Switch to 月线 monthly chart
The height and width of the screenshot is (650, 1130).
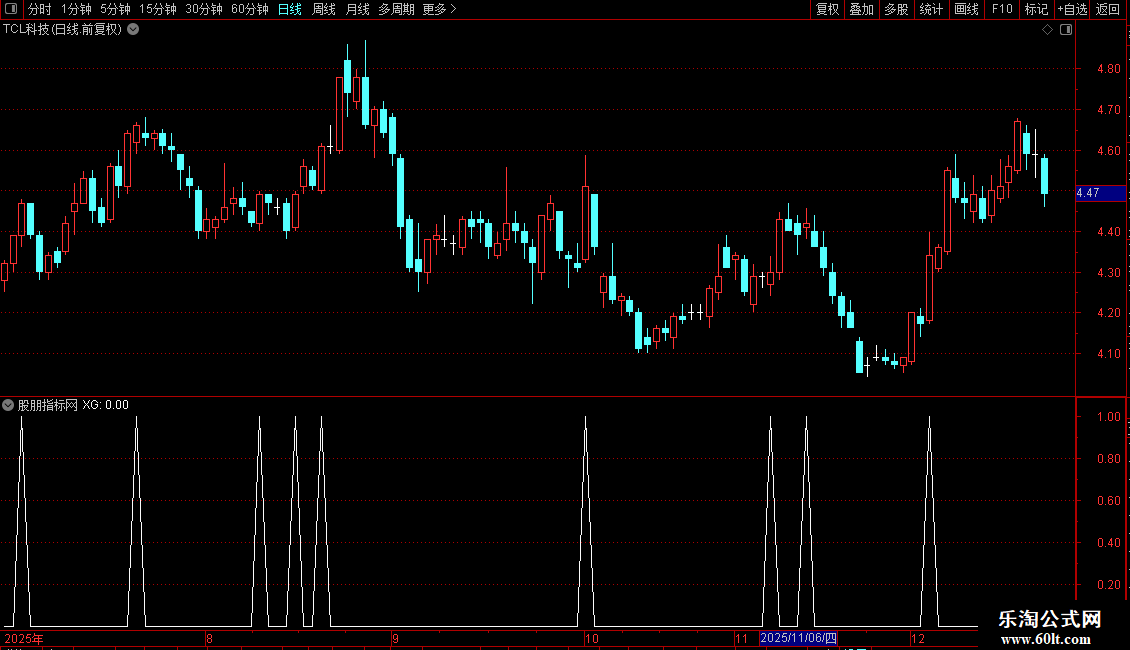point(357,9)
